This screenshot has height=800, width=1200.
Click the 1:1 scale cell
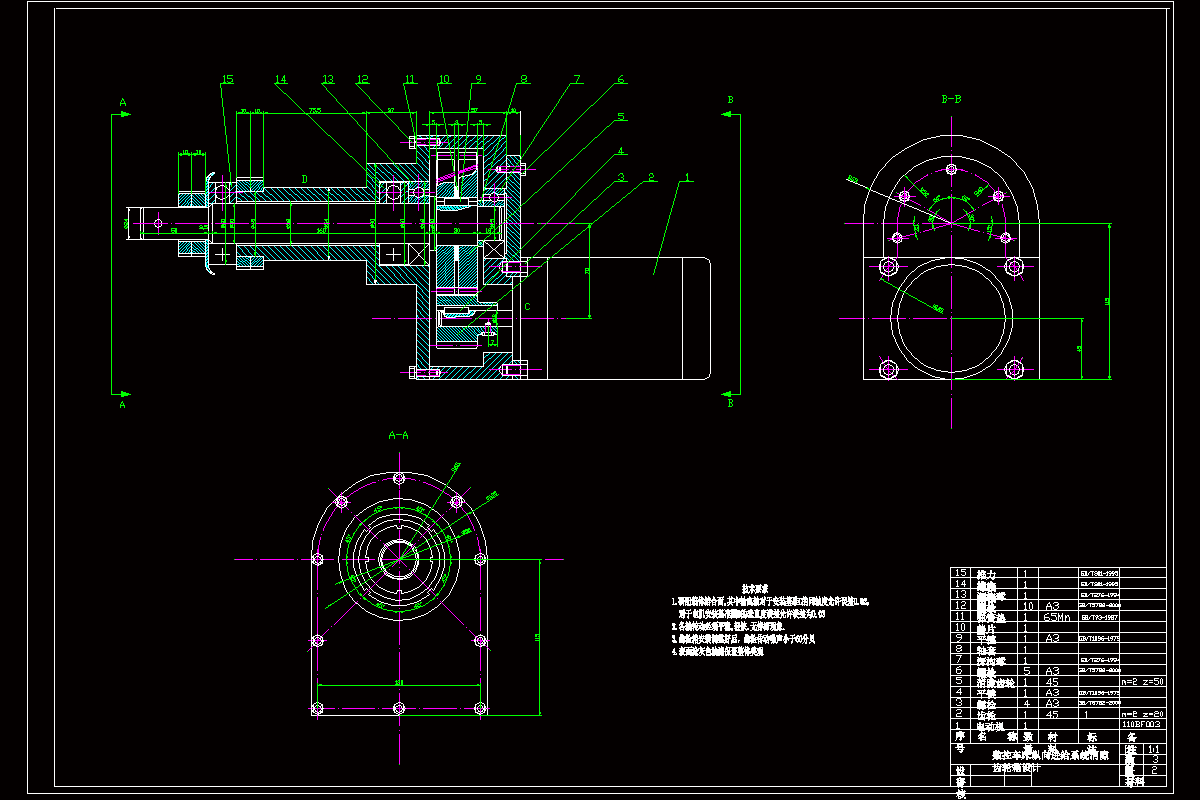(x=1156, y=748)
